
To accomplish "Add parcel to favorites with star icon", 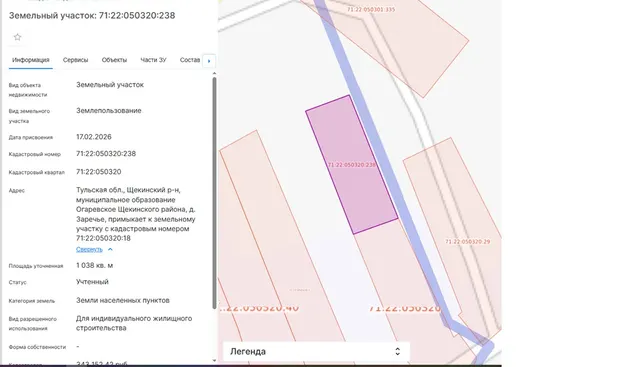I will pos(18,37).
